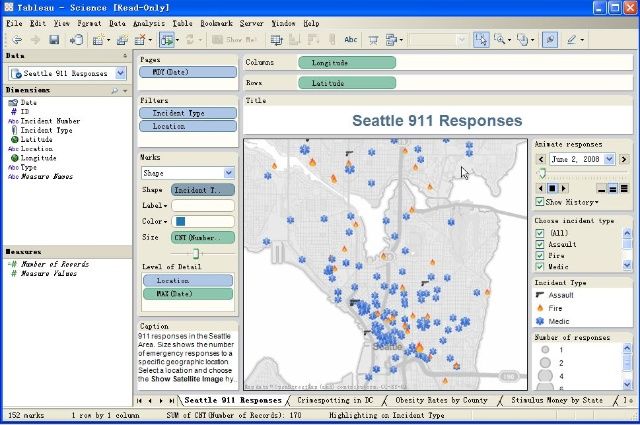Click the Clear Sheet icon
Image resolution: width=640 pixels, height=425 pixels.
pos(140,40)
